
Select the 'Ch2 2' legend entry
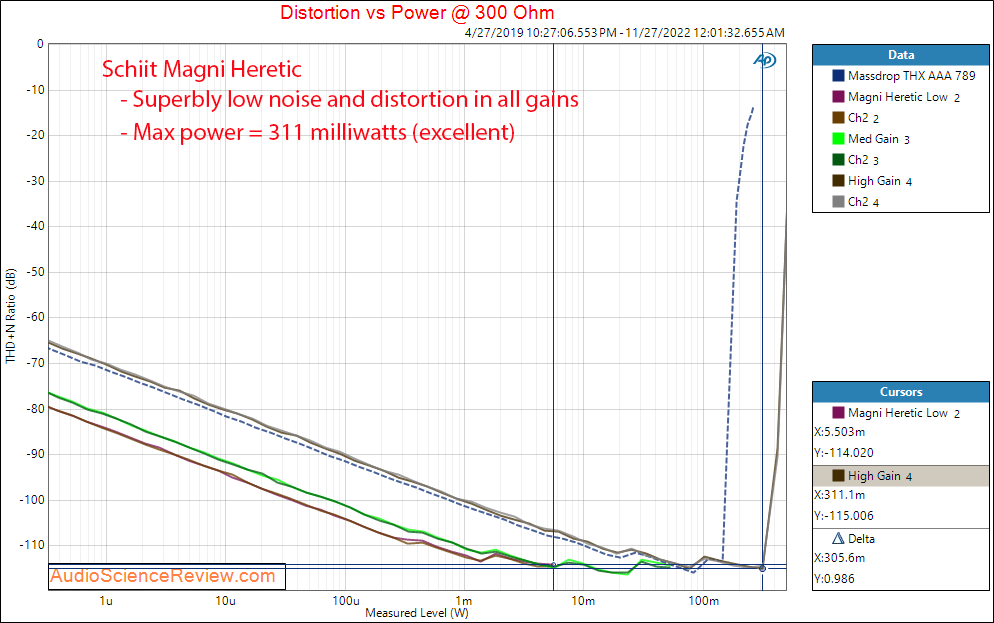855,118
